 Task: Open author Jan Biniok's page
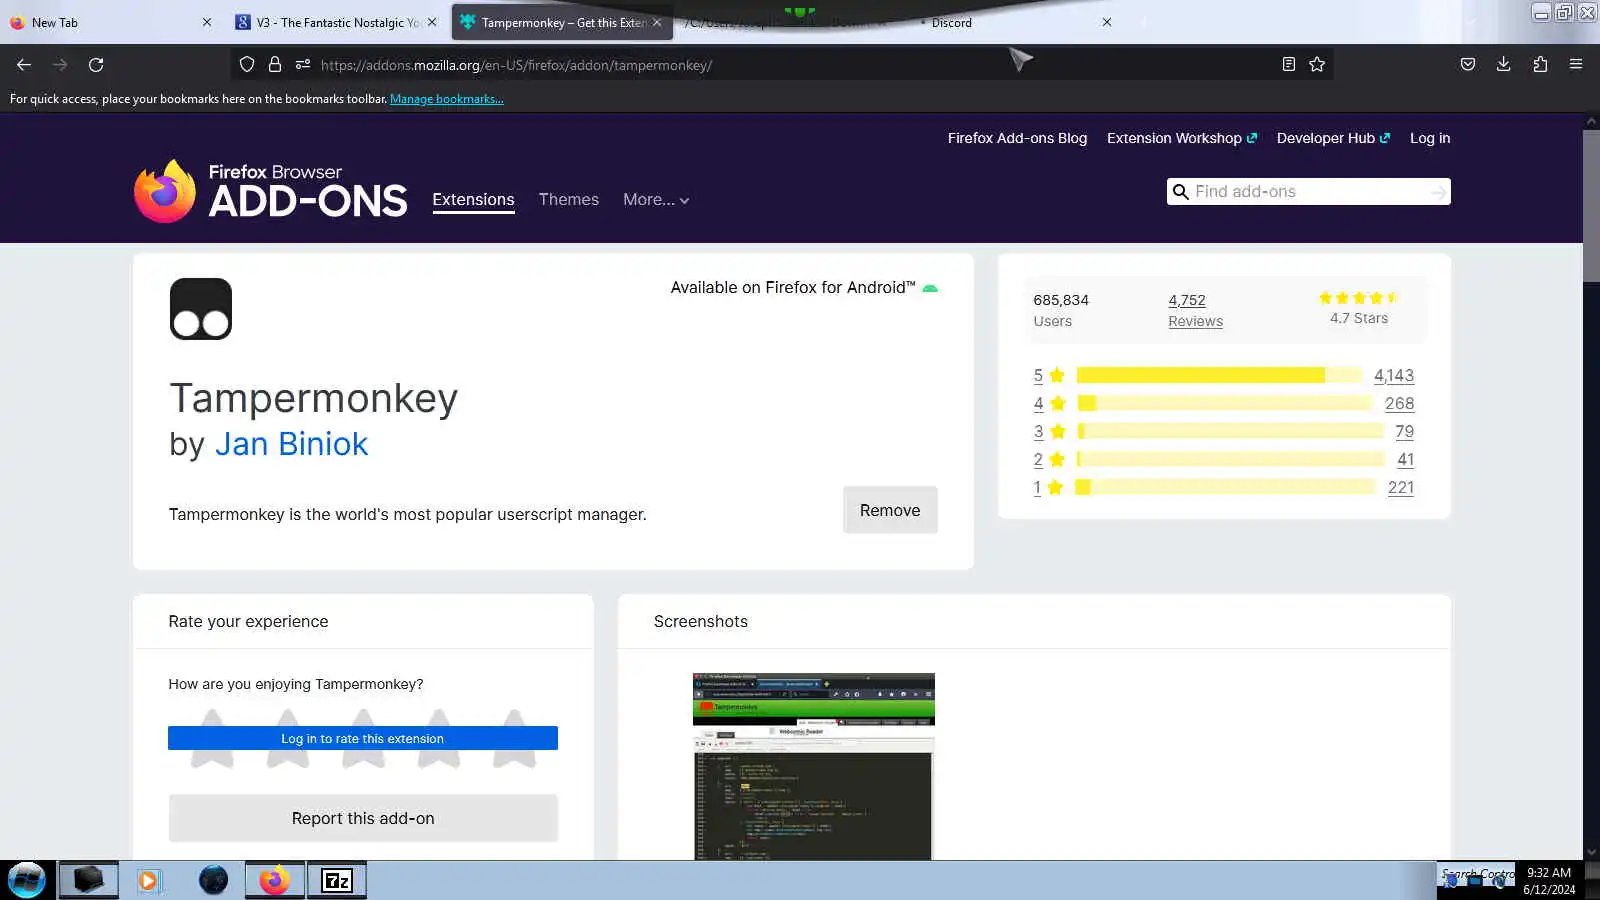pyautogui.click(x=291, y=444)
